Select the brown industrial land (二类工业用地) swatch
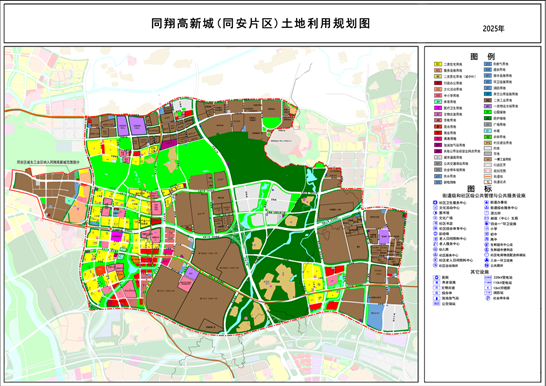Image resolution: width=546 pixels, height=386 pixels. pos(488,100)
